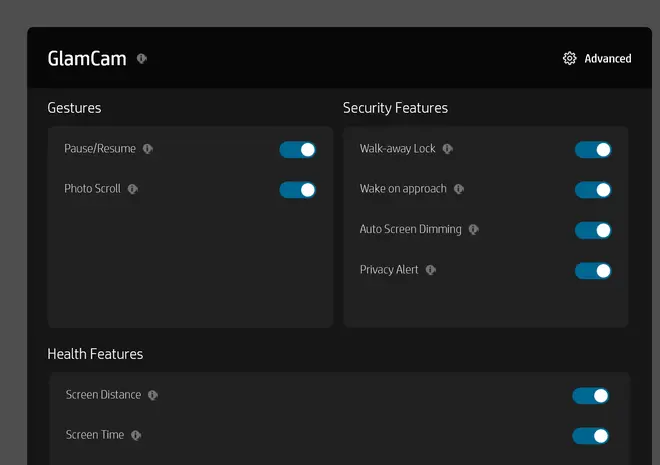Open the GlamCam info icon
The width and height of the screenshot is (660, 465).
[142, 58]
